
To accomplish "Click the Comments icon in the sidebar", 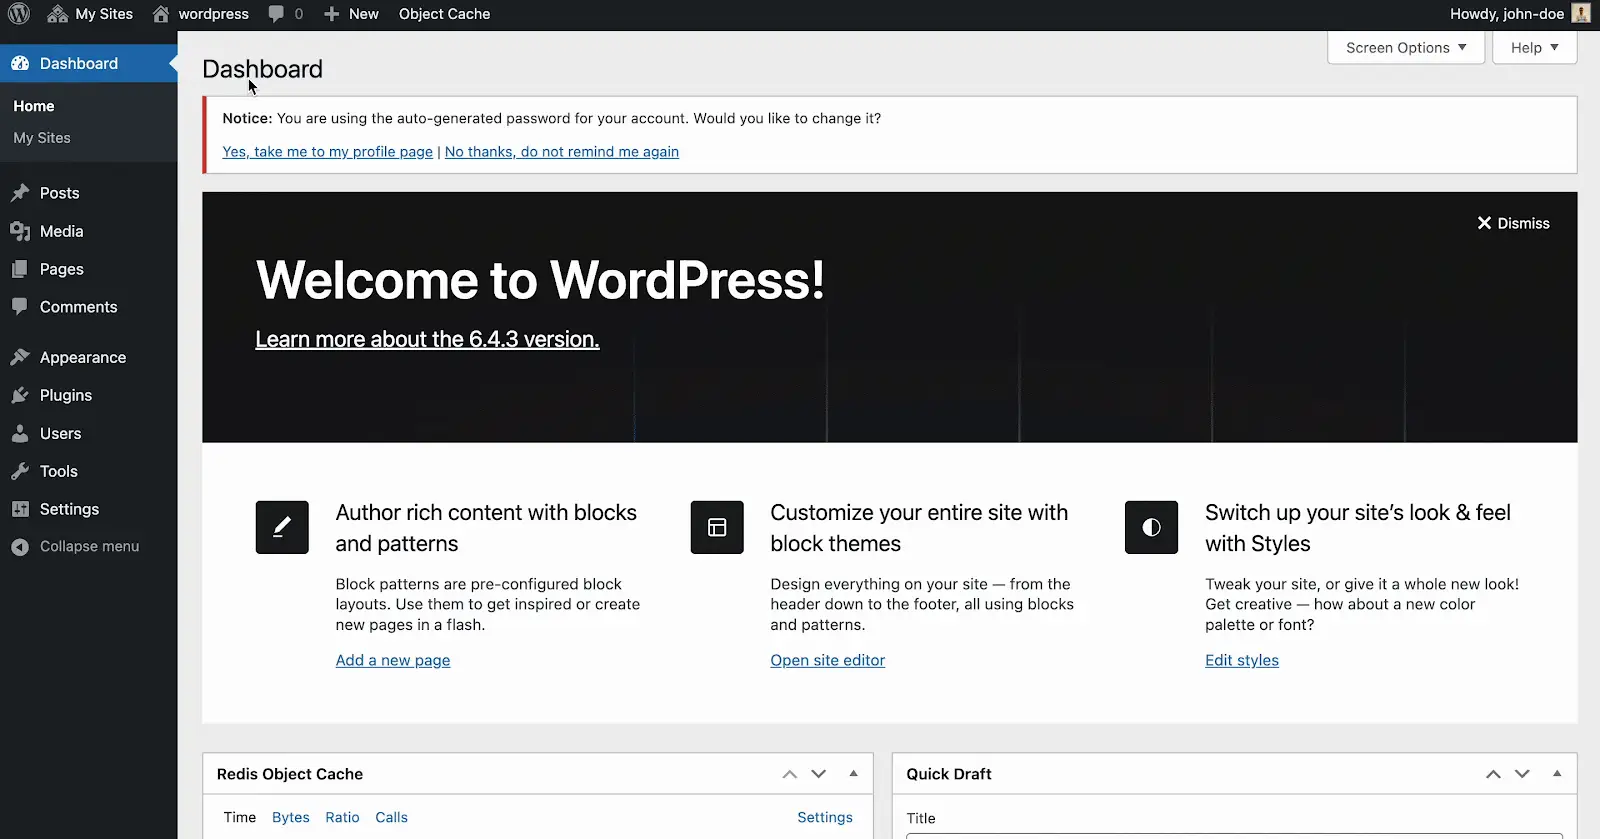I will pyautogui.click(x=20, y=307).
